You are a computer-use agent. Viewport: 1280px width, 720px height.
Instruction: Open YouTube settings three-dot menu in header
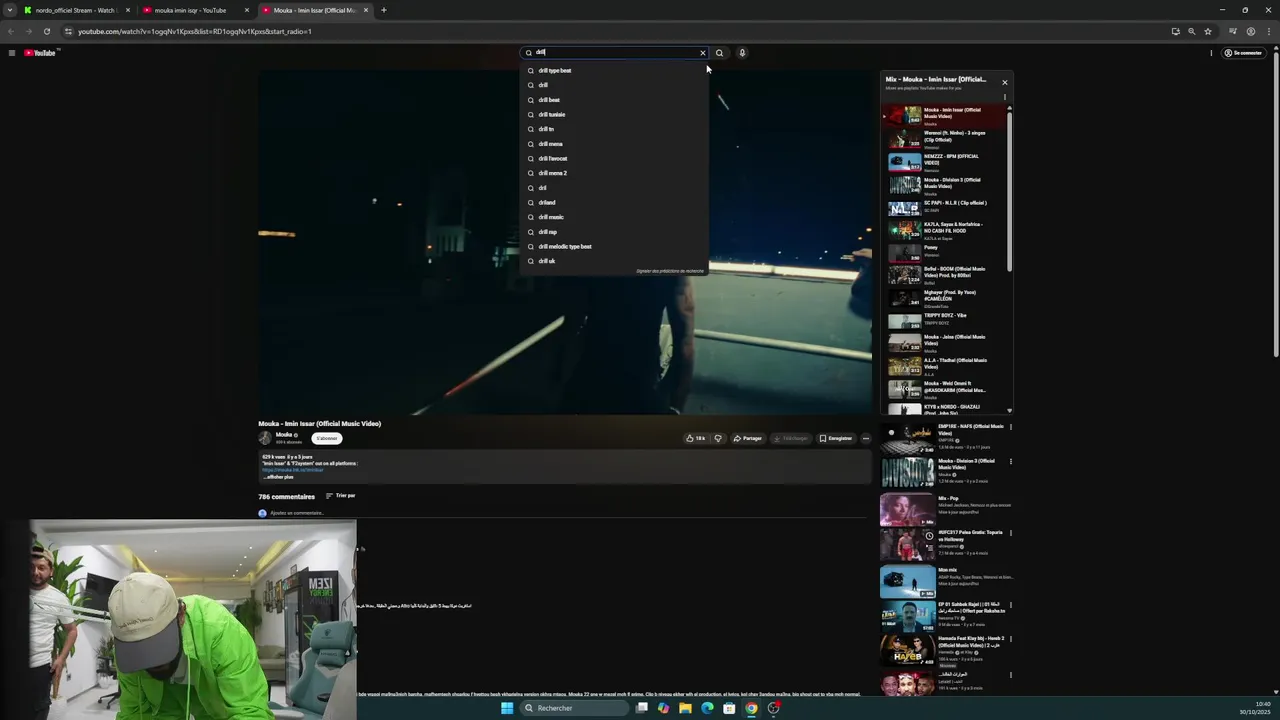coord(1211,53)
